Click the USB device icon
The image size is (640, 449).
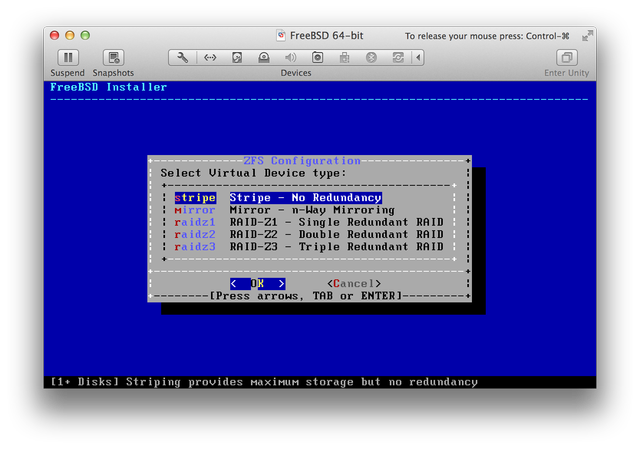344,58
